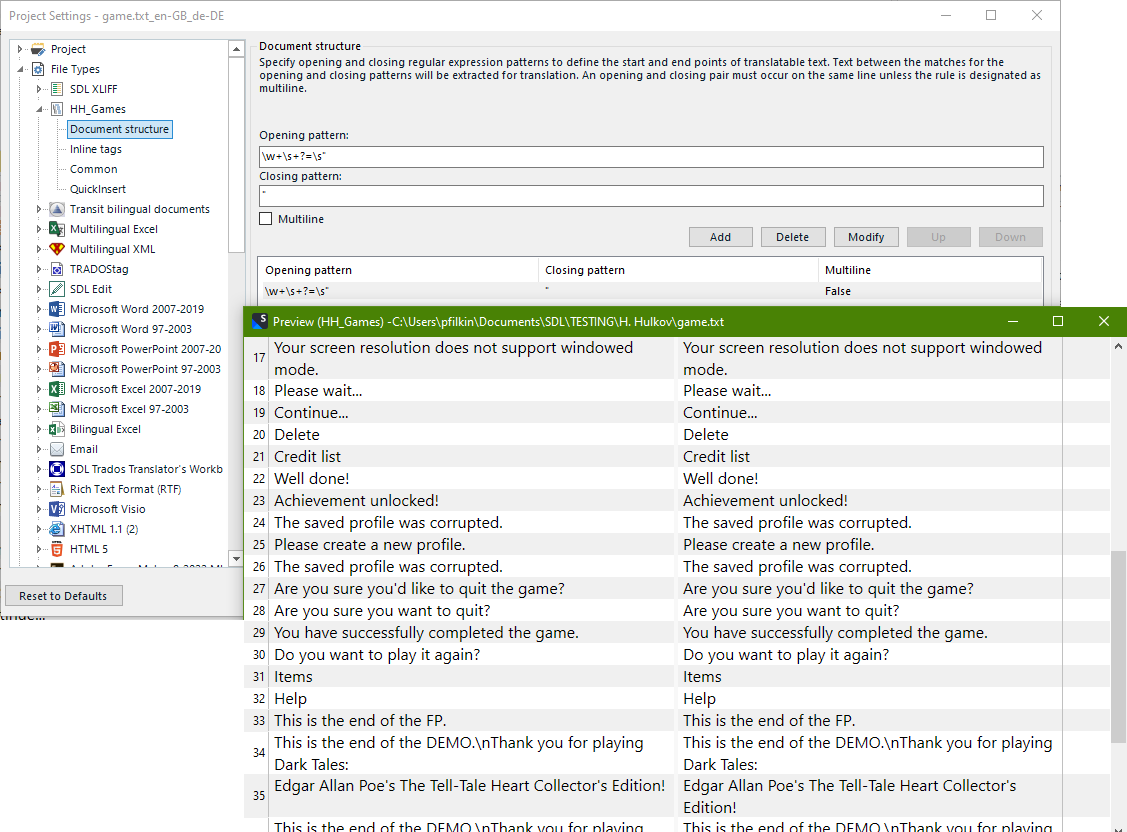Click the Preview window vertical scrollbar thumb
1127x832 pixels.
point(1118,647)
